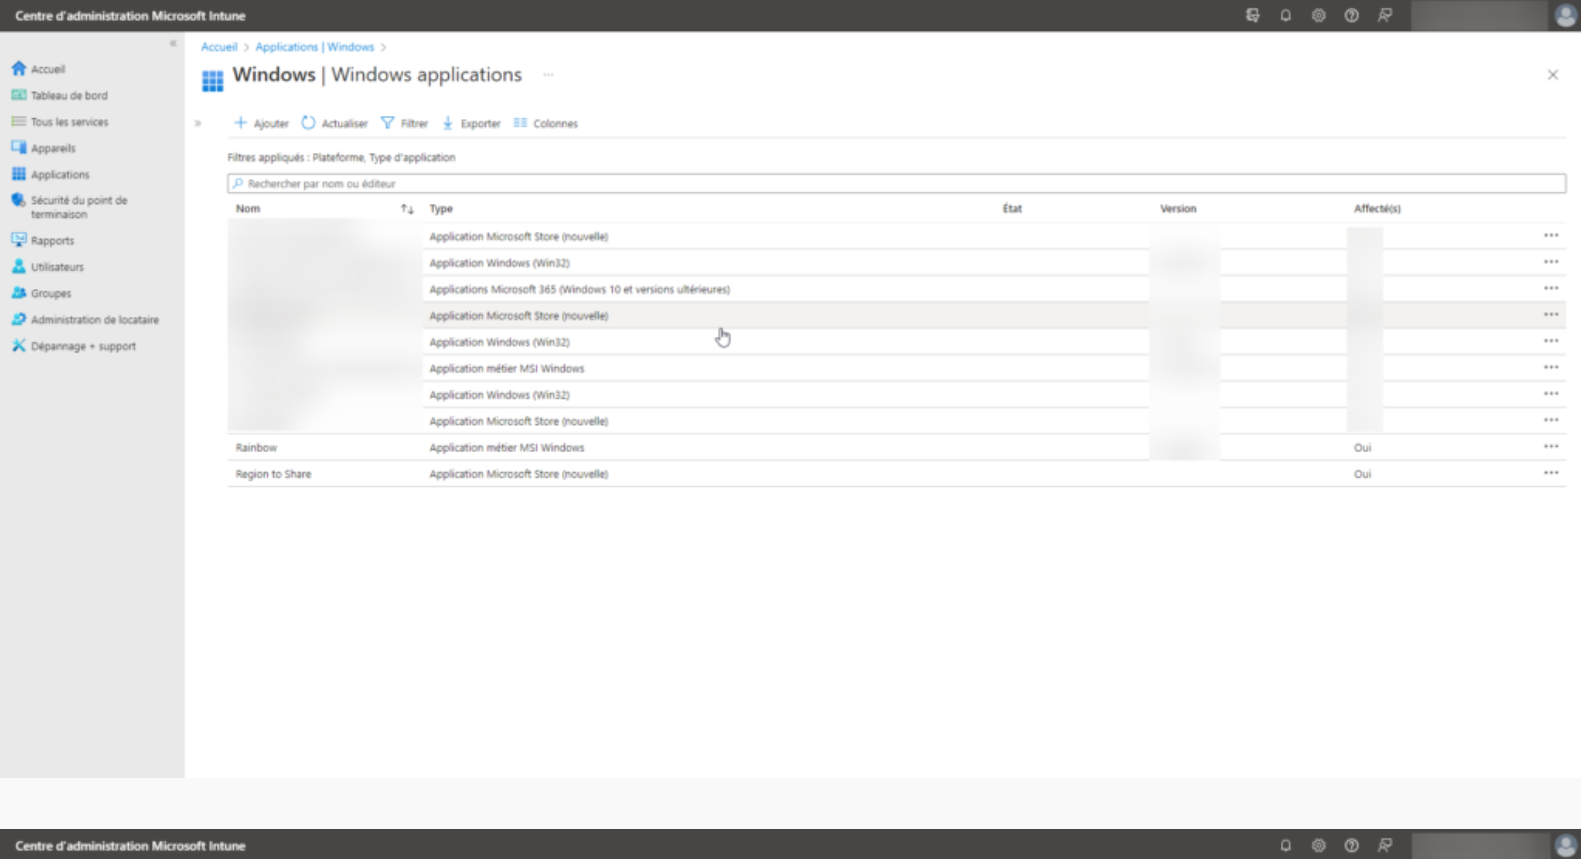1581x859 pixels.
Task: Open help question mark in top bar
Action: 1352,16
